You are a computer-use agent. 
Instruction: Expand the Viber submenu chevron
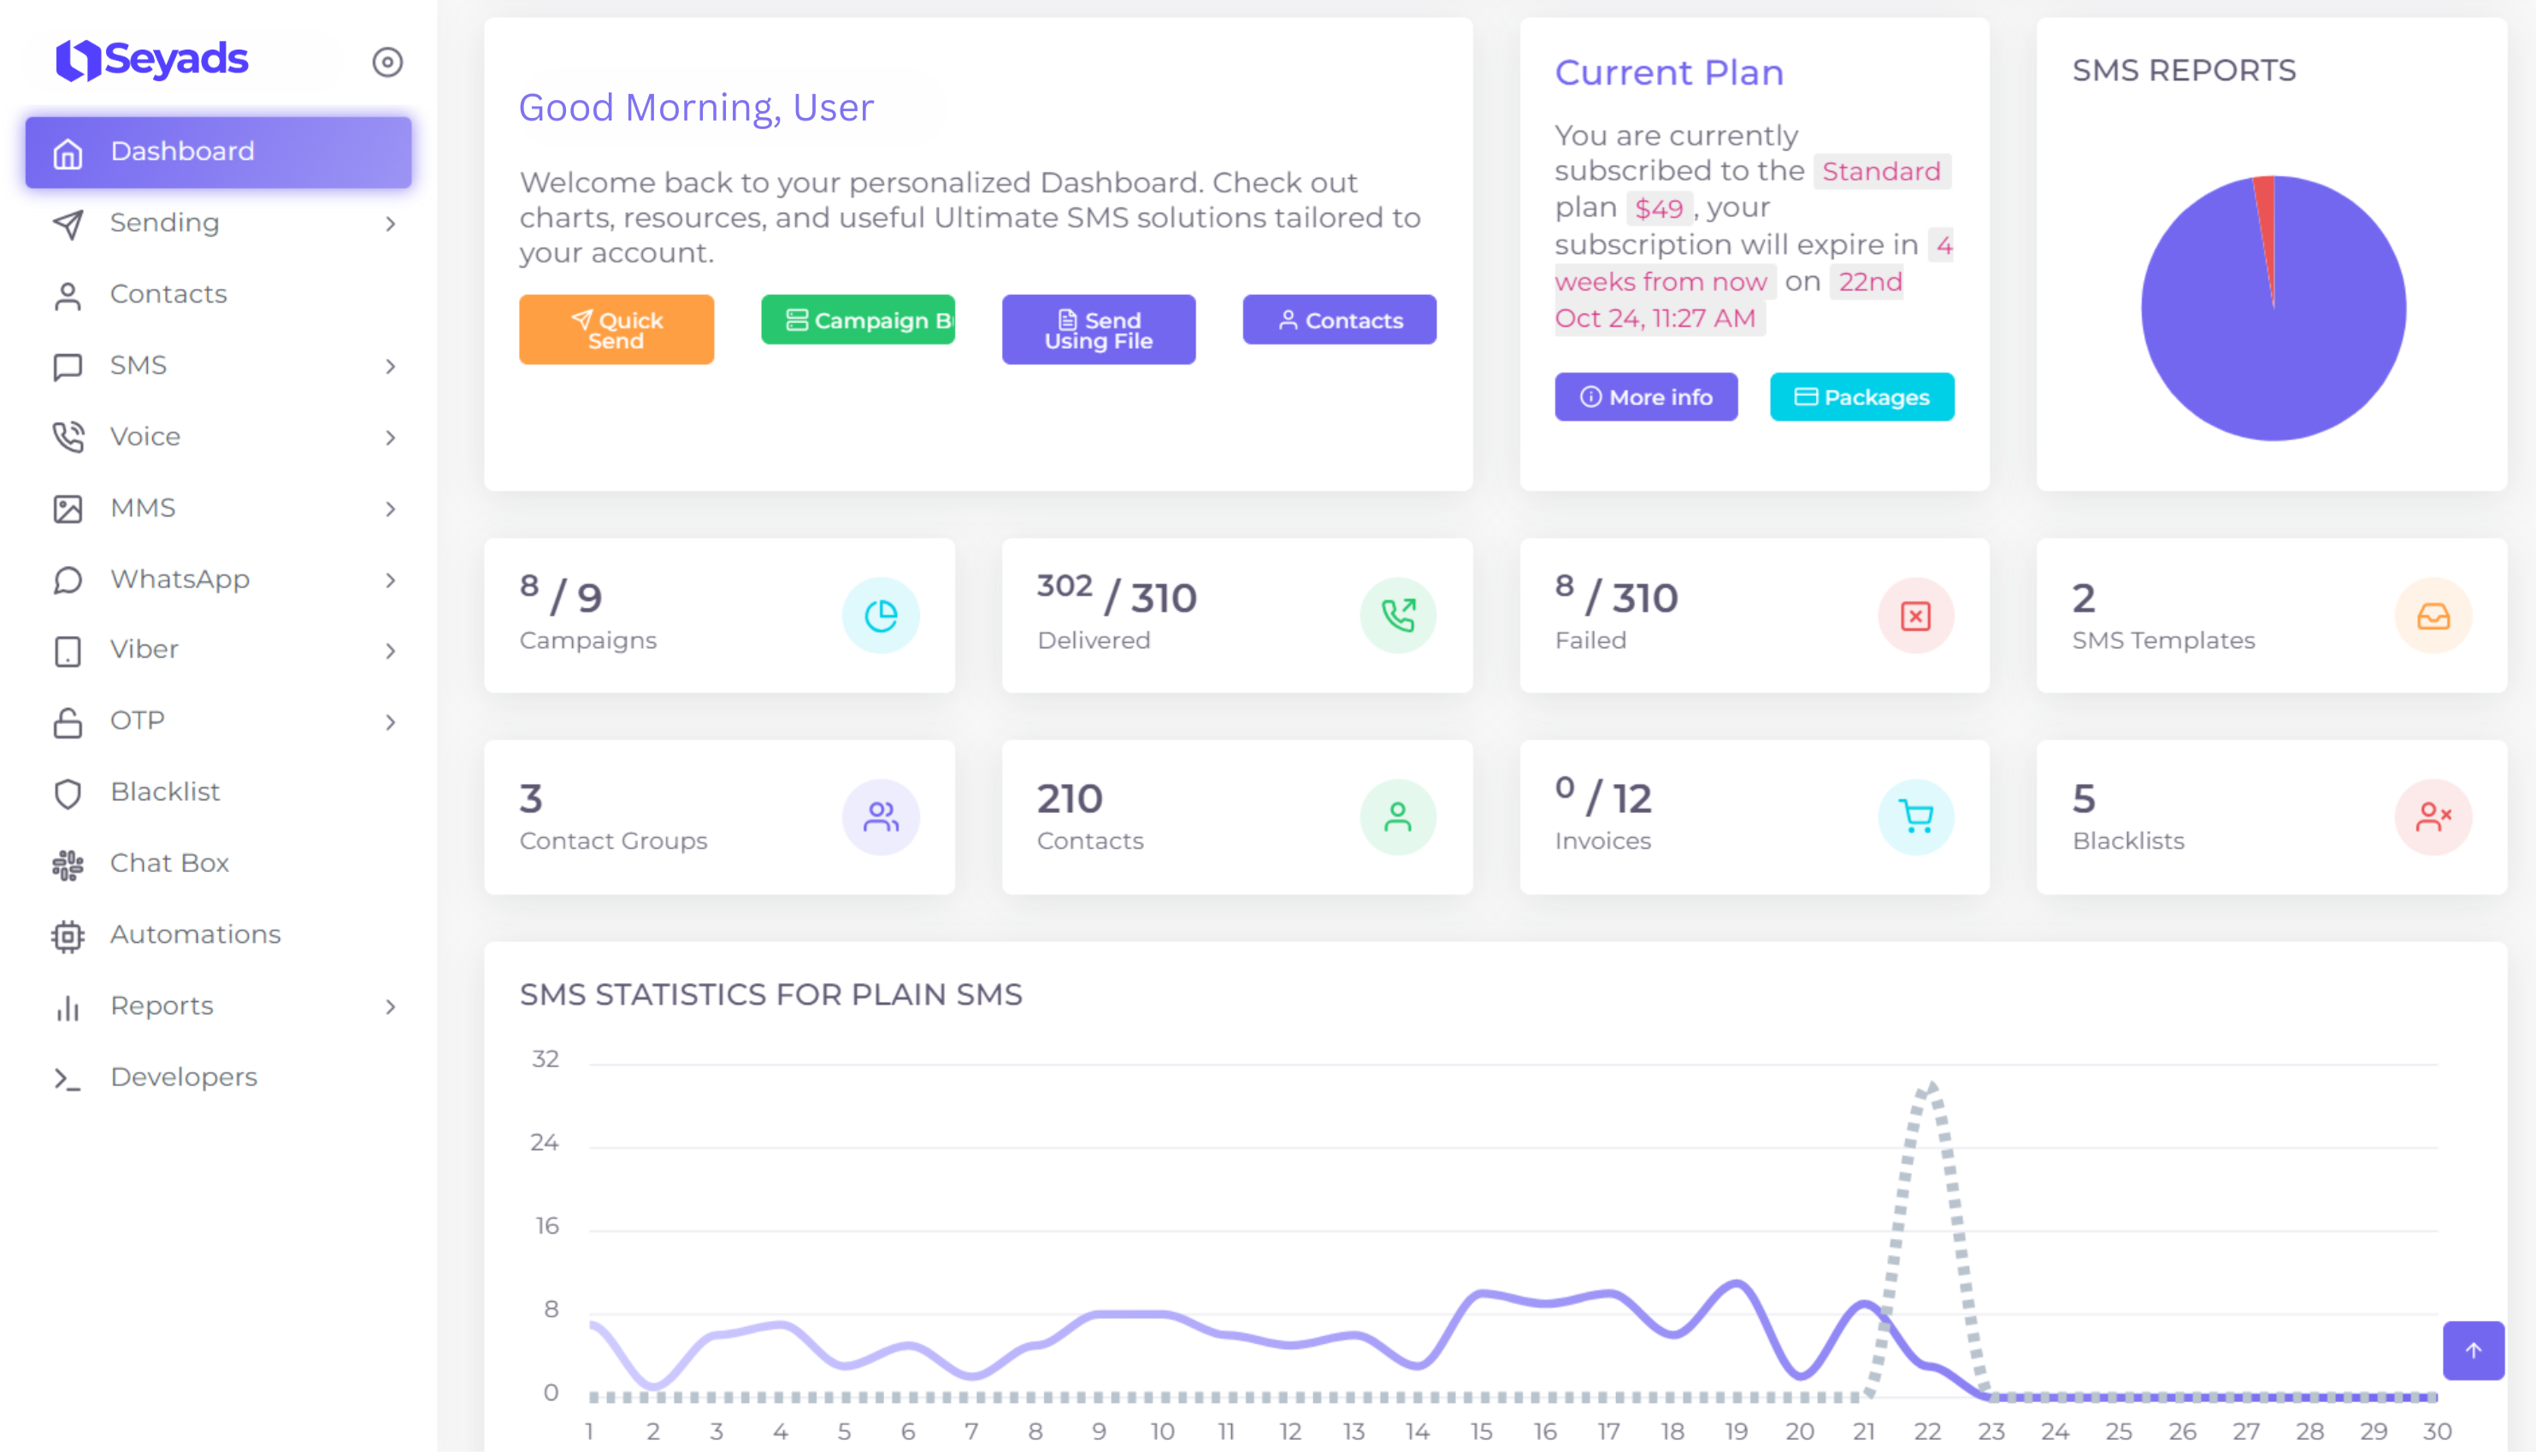[390, 651]
